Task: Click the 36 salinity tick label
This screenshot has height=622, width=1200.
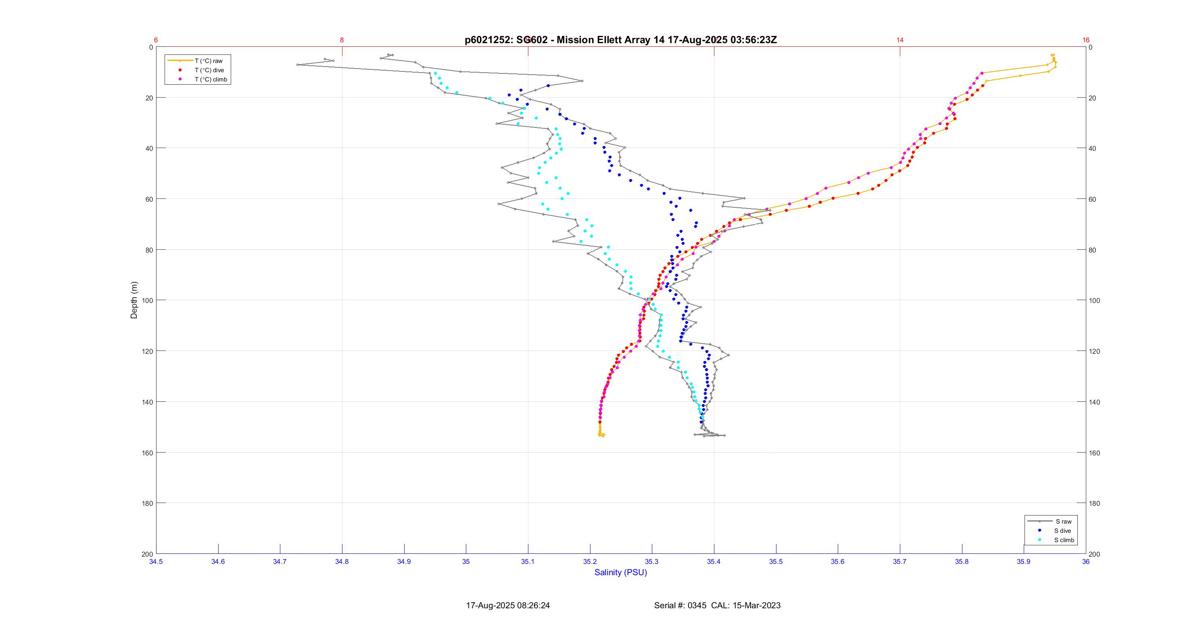Action: pyautogui.click(x=1086, y=561)
